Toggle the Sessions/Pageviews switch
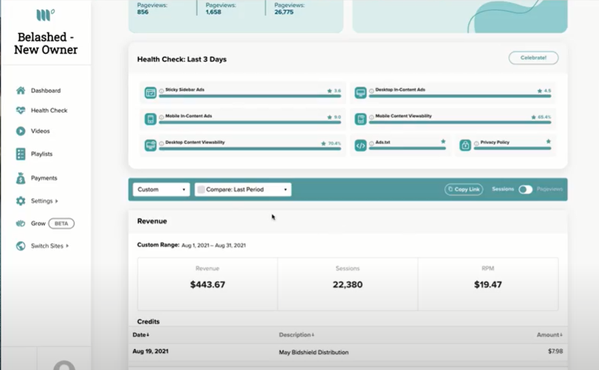This screenshot has height=370, width=599. pos(525,189)
